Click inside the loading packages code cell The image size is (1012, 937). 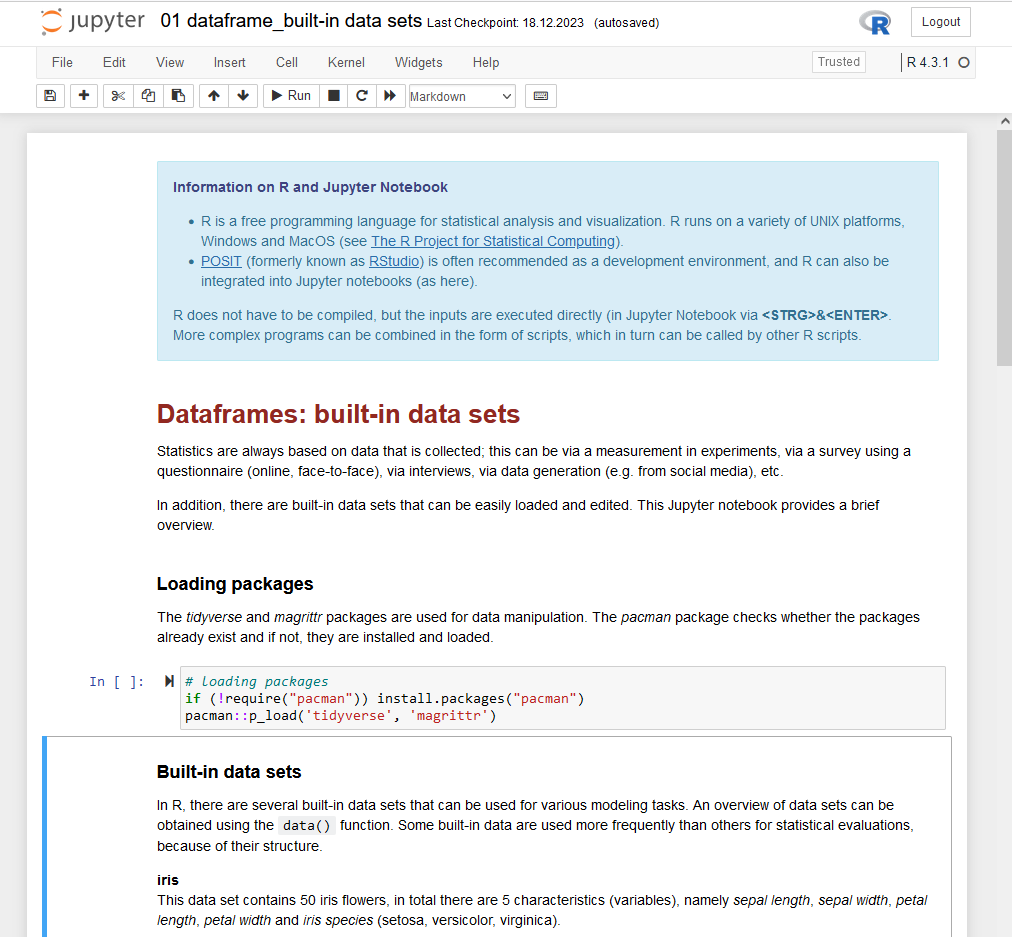click(560, 698)
